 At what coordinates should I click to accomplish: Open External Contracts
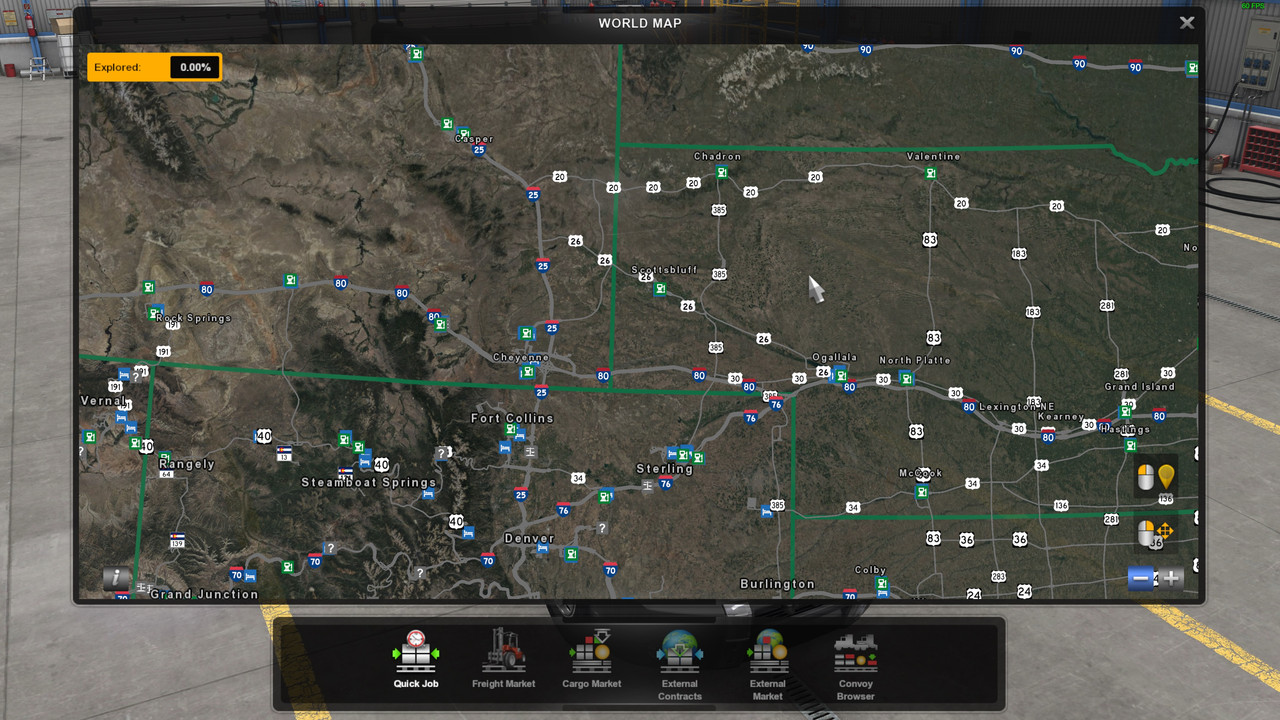coord(680,666)
